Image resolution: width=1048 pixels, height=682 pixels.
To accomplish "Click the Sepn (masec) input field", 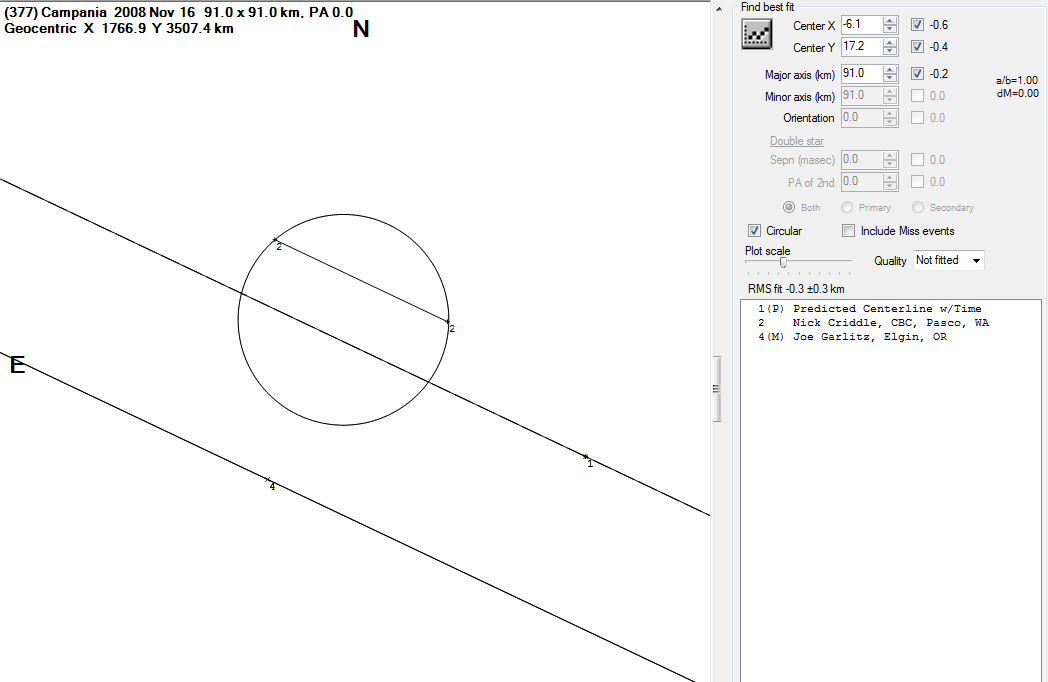I will click(x=862, y=160).
